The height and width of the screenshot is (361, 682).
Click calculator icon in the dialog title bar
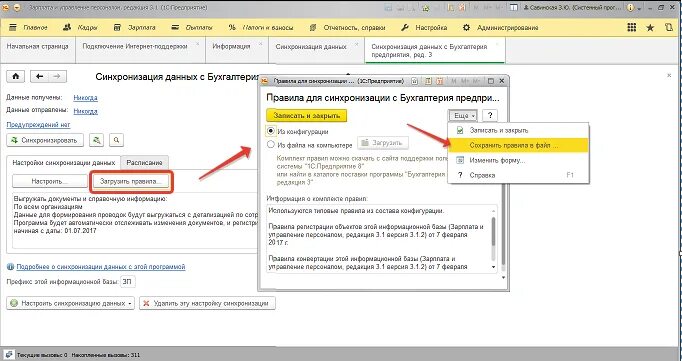coord(428,81)
